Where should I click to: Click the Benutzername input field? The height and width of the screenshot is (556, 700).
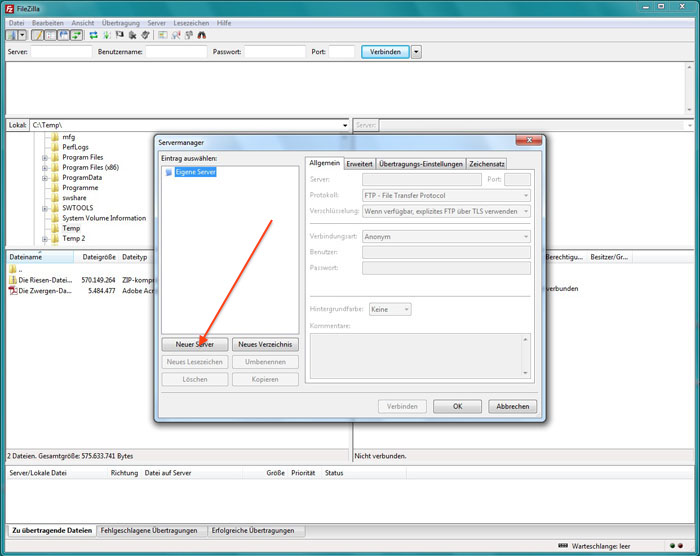[x=176, y=52]
